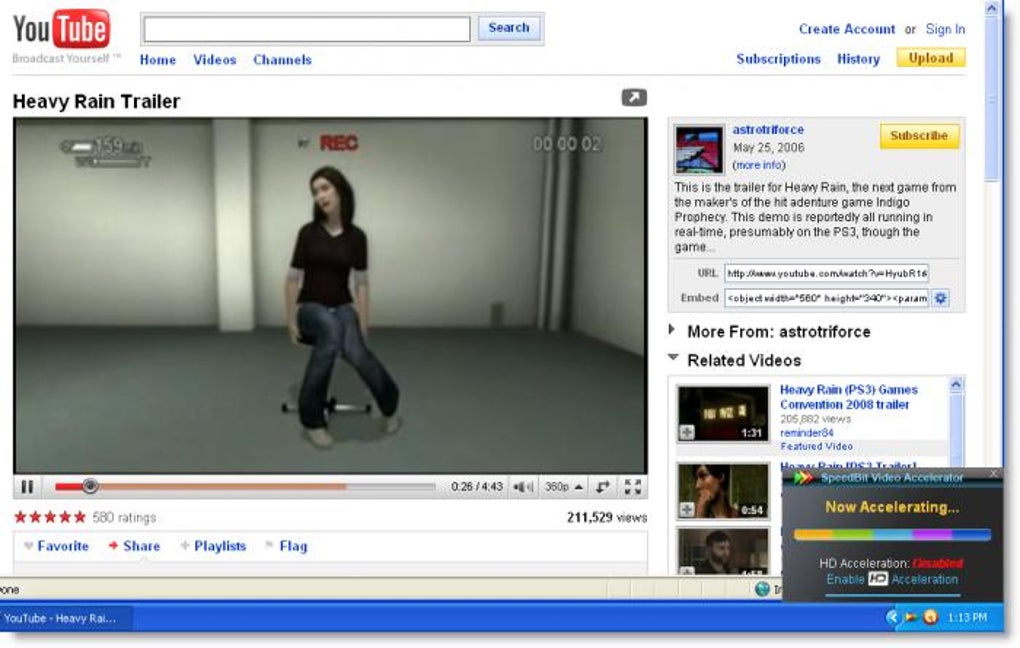Click the YouTube - Heavy Rain taskbar button

click(65, 618)
